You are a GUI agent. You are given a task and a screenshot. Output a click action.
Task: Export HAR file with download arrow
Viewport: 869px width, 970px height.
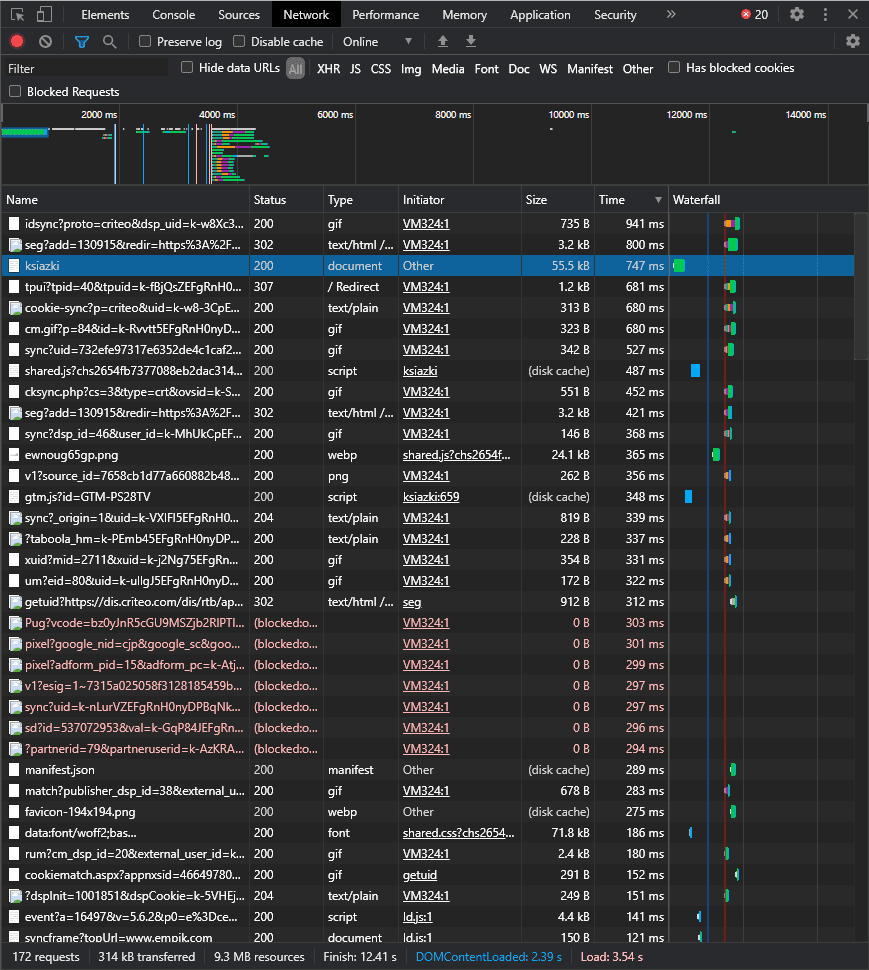[471, 41]
